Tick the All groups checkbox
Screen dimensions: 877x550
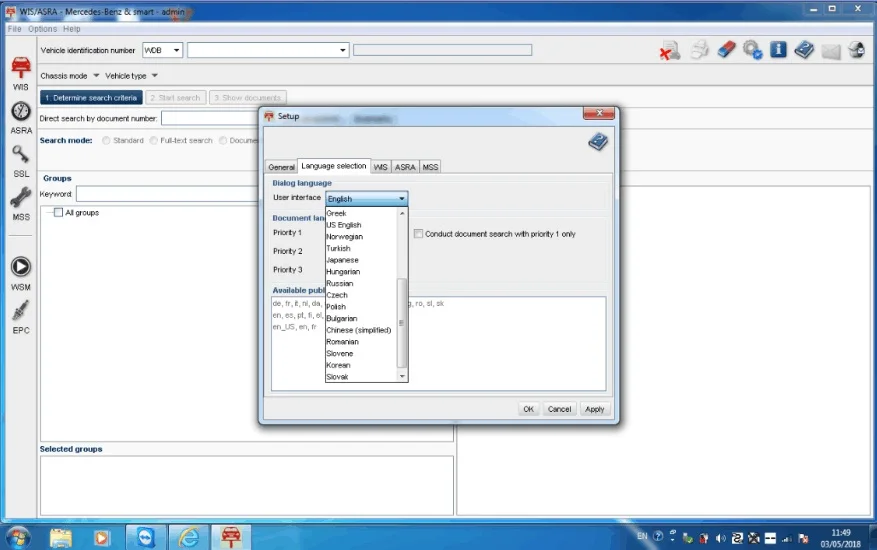point(58,213)
